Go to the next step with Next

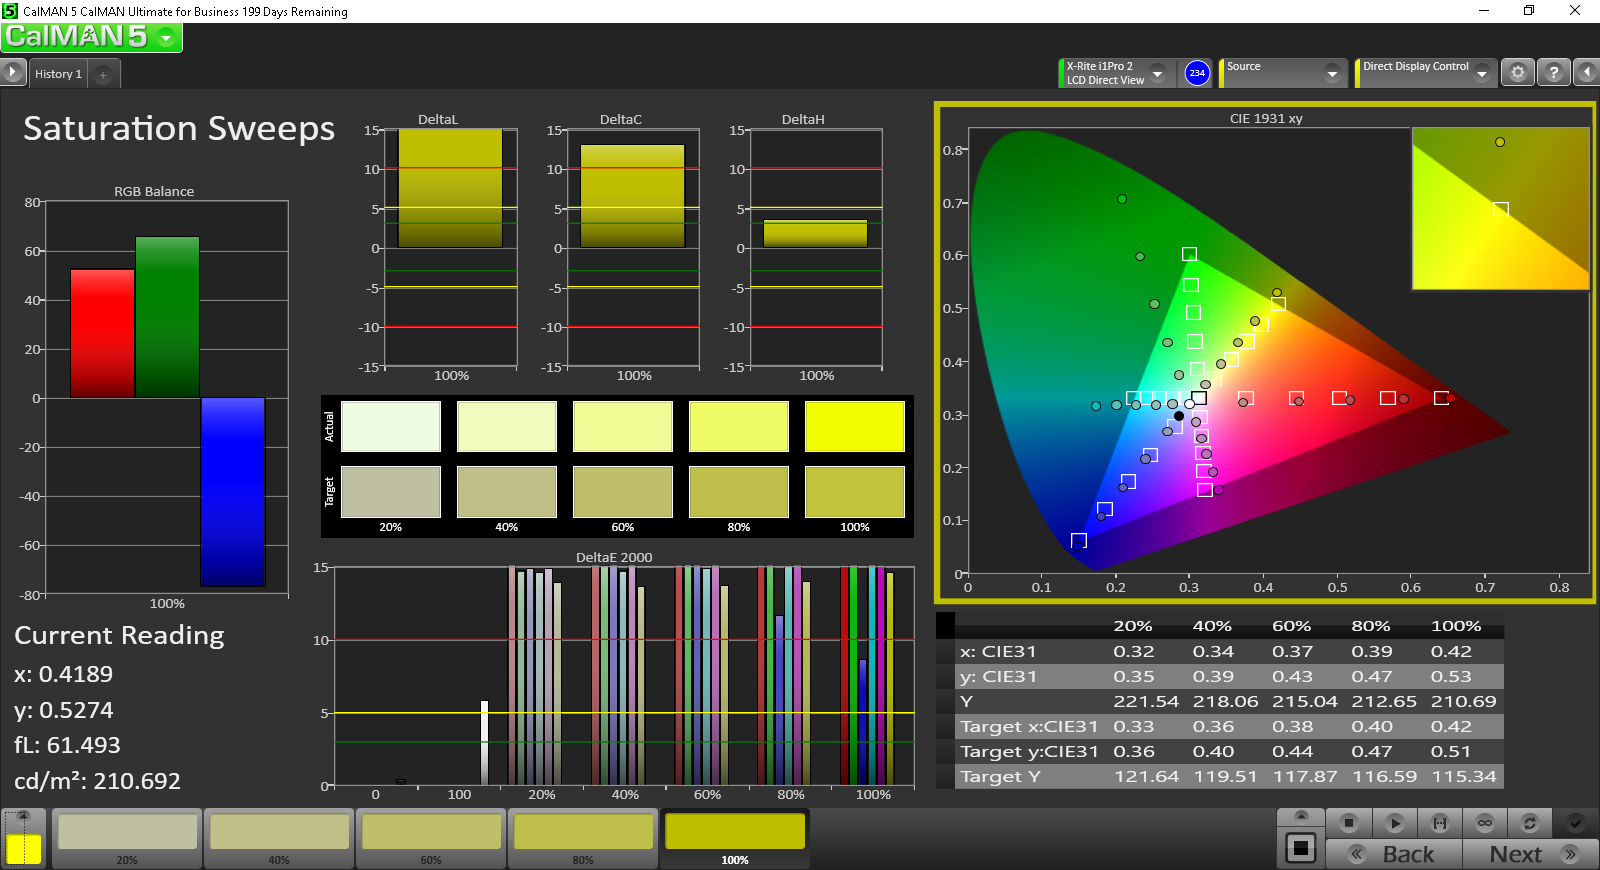[x=1530, y=854]
